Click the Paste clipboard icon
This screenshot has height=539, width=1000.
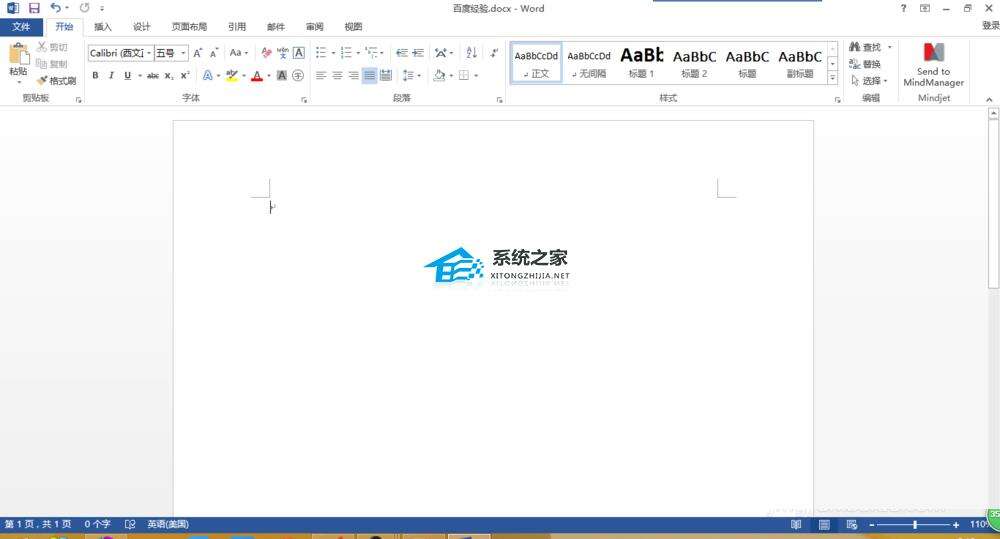[x=18, y=54]
